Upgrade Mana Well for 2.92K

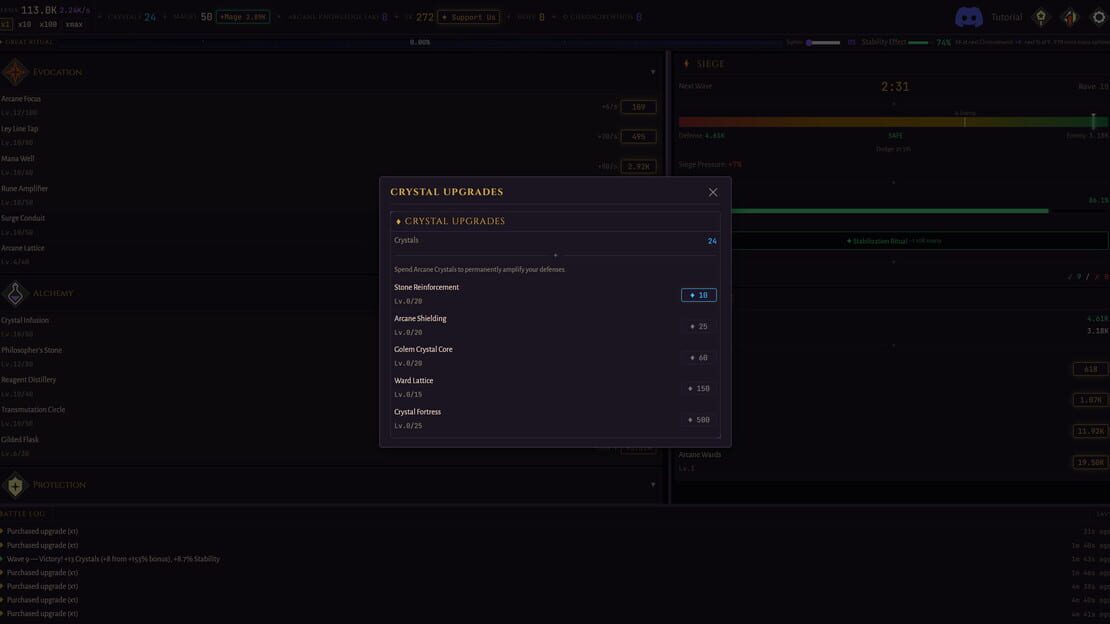coord(639,166)
